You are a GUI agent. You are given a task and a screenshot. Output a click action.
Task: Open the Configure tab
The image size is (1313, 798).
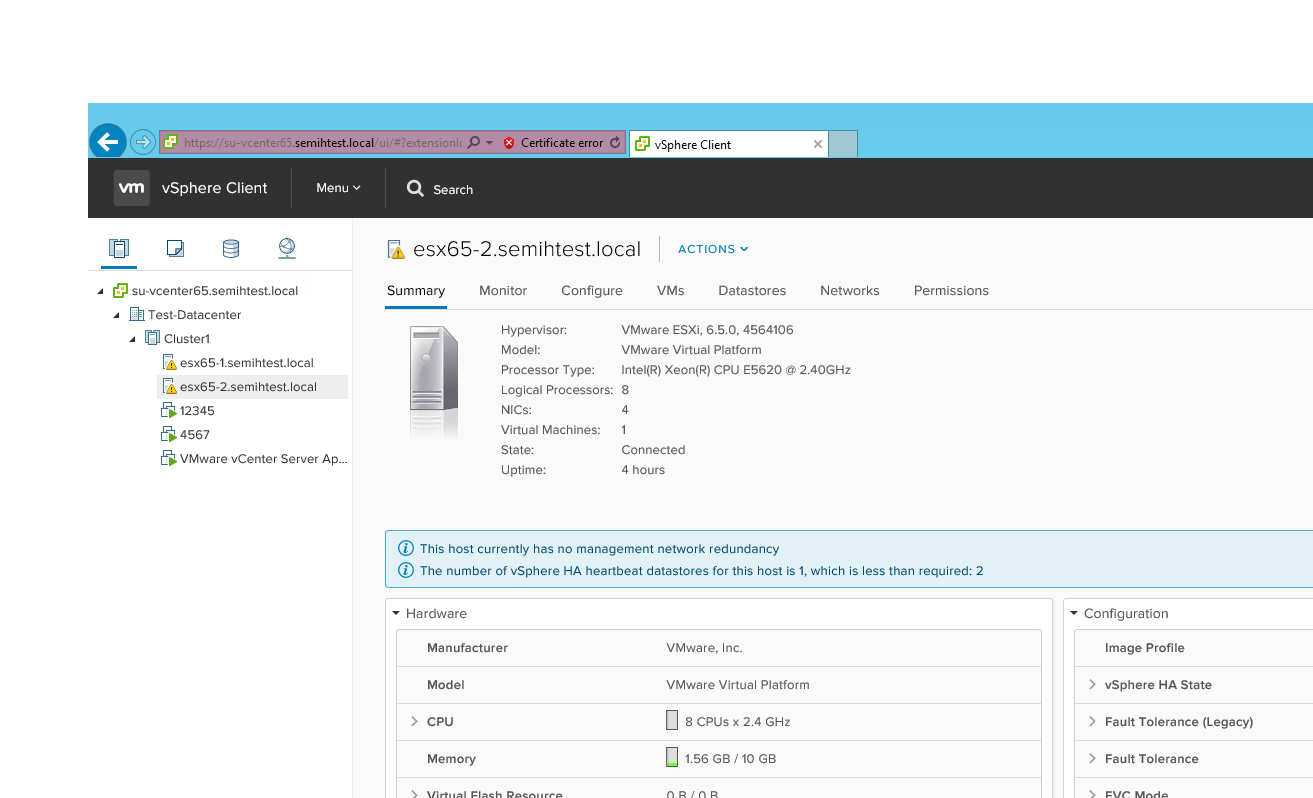592,291
